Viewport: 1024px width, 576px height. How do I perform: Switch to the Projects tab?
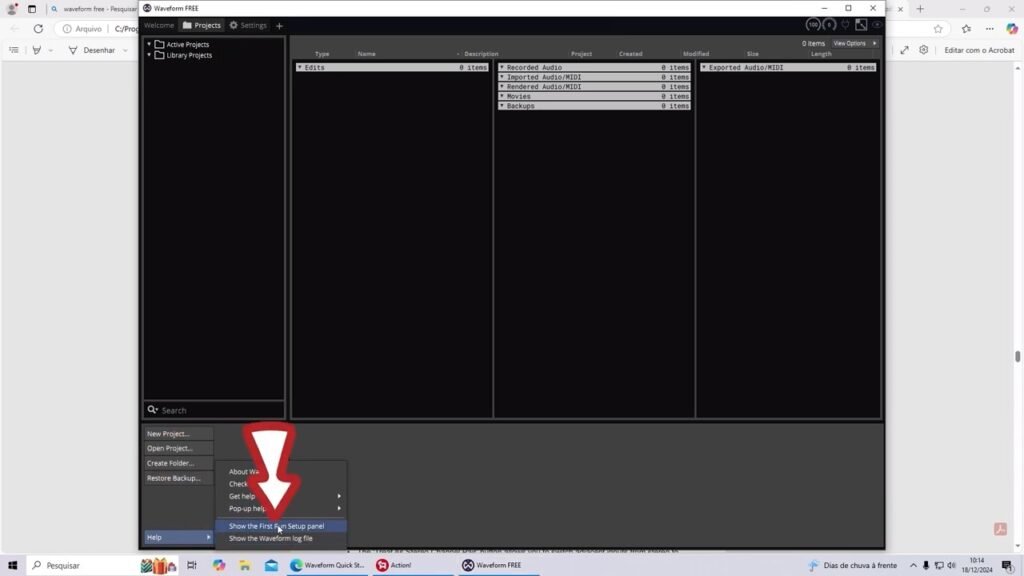(x=202, y=25)
